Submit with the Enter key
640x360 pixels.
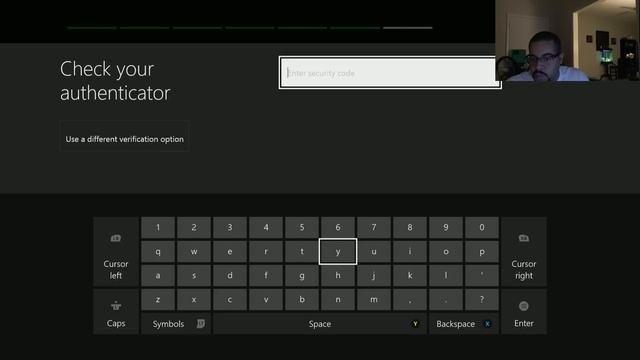click(x=524, y=312)
